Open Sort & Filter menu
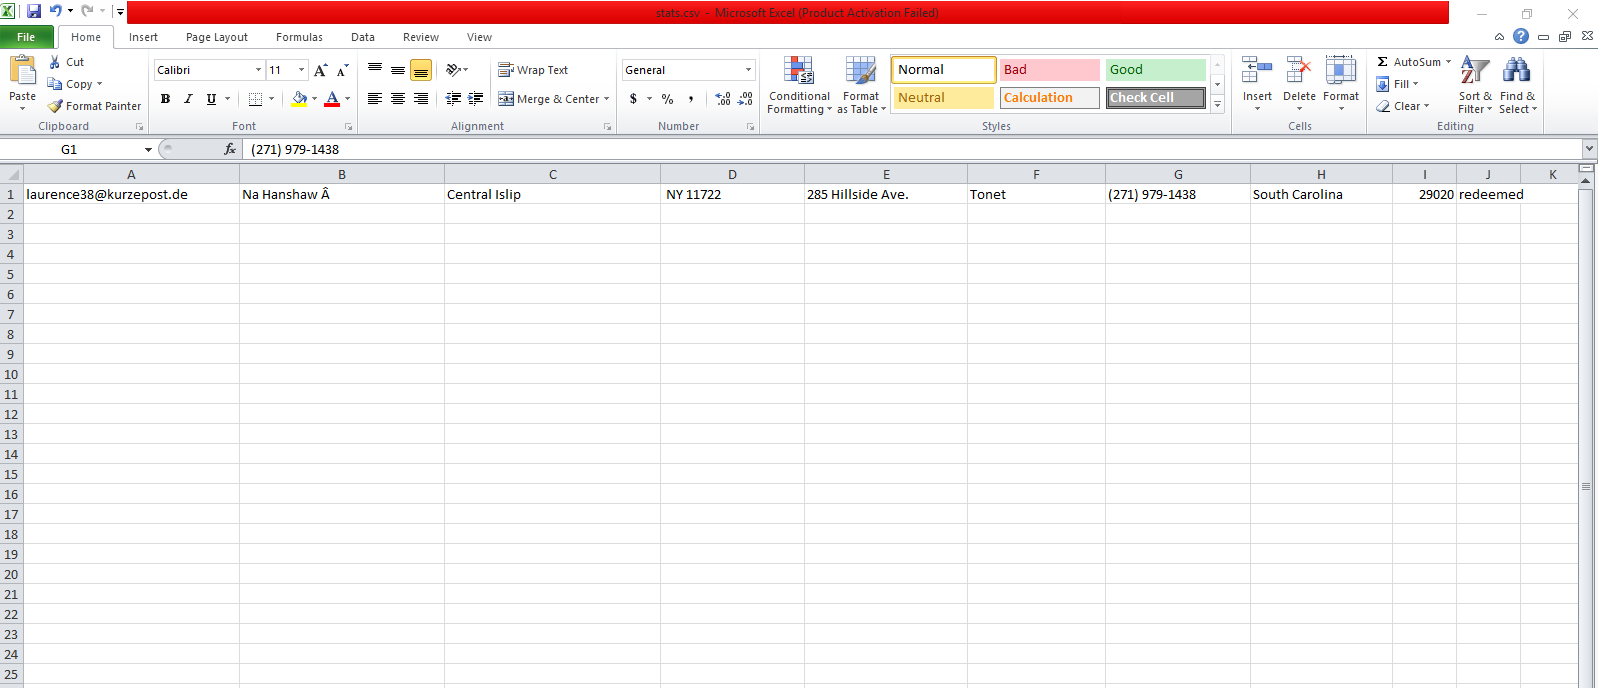This screenshot has height=688, width=1598. (x=1475, y=85)
